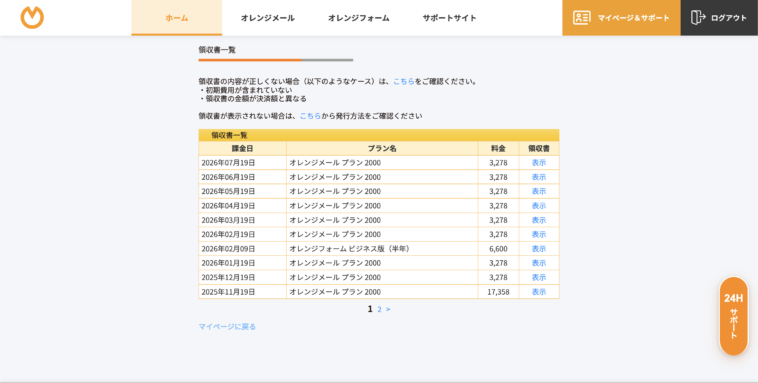Click the 領収書一覧 page heading
758x383 pixels.
[x=217, y=50]
